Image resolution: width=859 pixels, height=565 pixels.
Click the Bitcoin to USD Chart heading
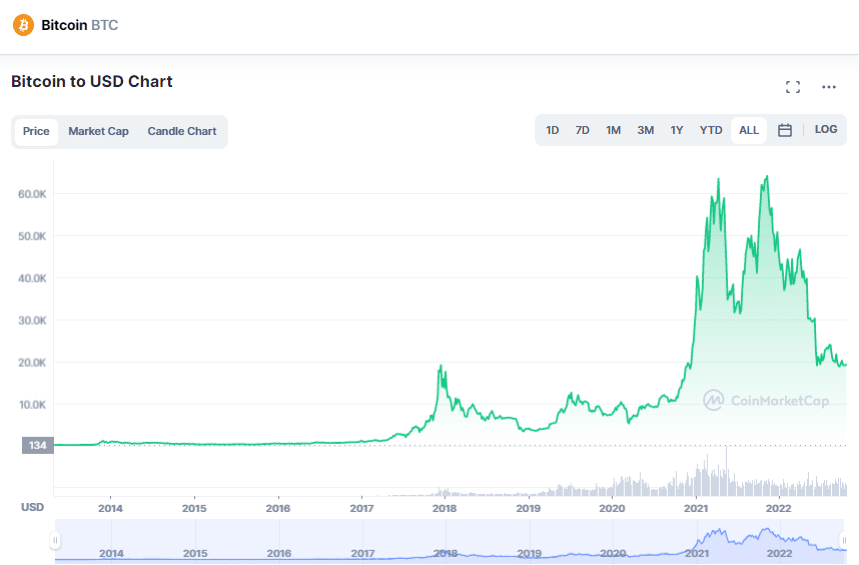(x=91, y=82)
